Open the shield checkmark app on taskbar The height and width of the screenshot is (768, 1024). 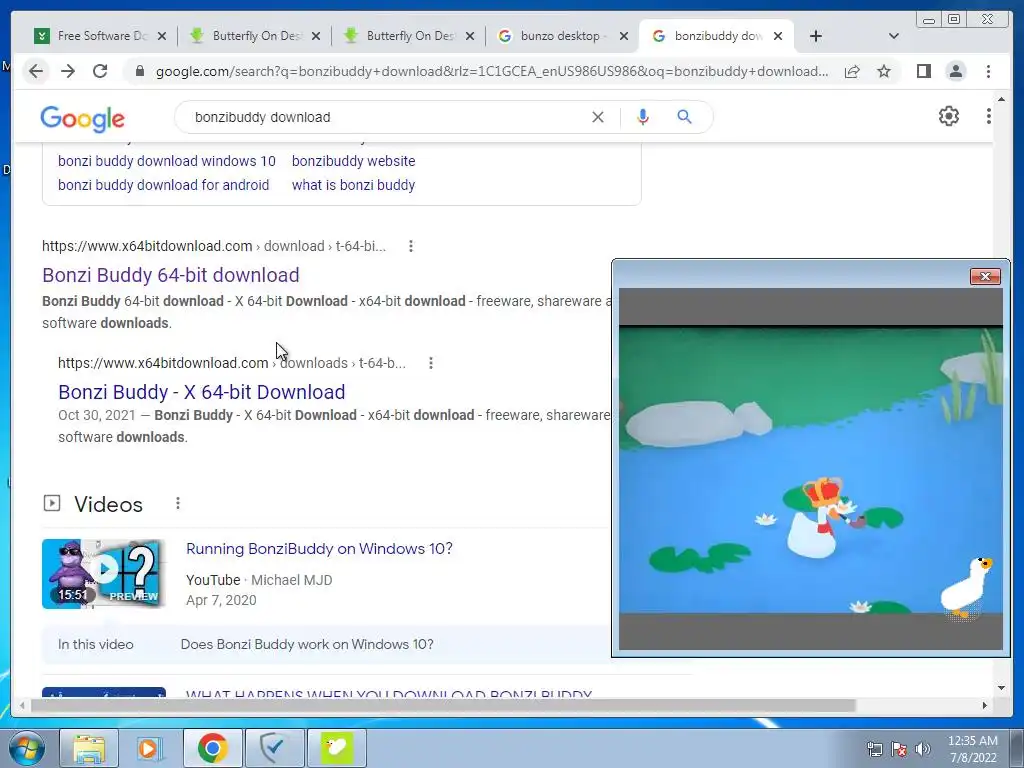pyautogui.click(x=274, y=748)
